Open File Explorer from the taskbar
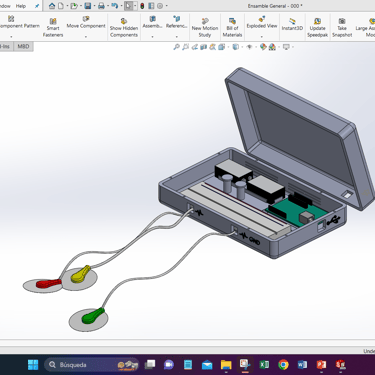The width and height of the screenshot is (375, 375). tap(226, 365)
